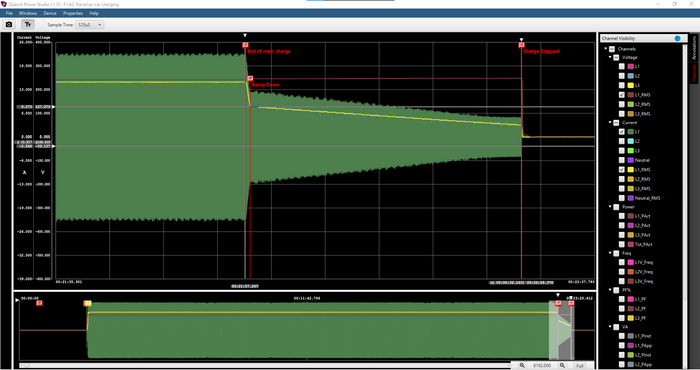Toggle L2V_freq channel checkbox
Viewport: 700px width, 370px height.
(x=621, y=272)
